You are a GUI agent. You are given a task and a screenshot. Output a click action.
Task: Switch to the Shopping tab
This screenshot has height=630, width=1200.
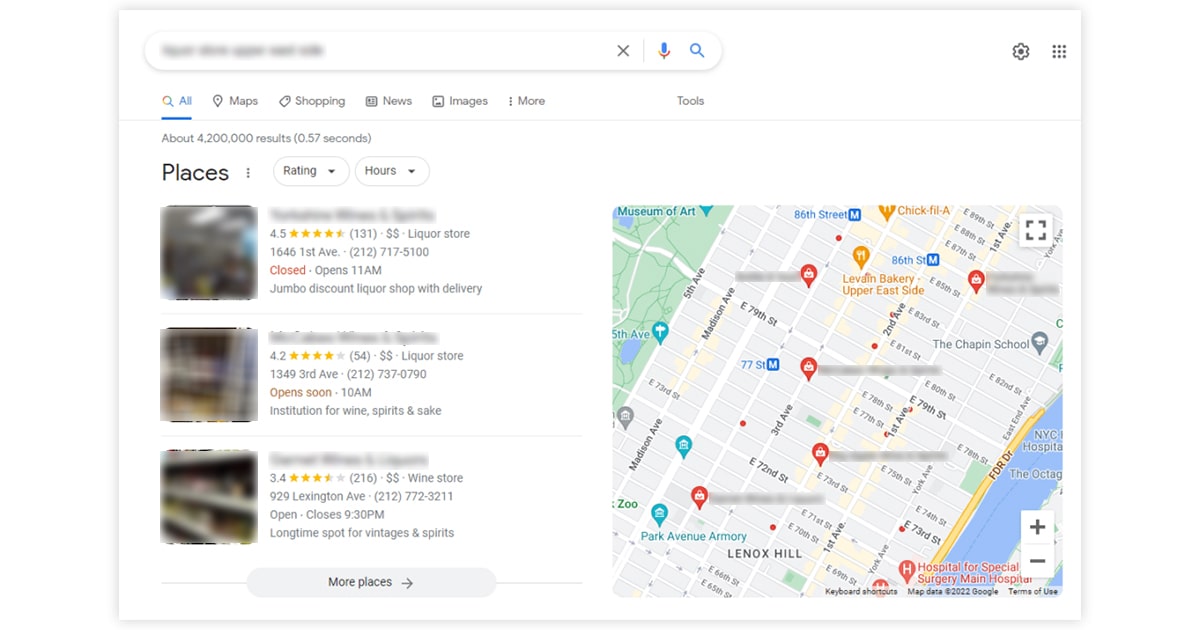coord(312,101)
